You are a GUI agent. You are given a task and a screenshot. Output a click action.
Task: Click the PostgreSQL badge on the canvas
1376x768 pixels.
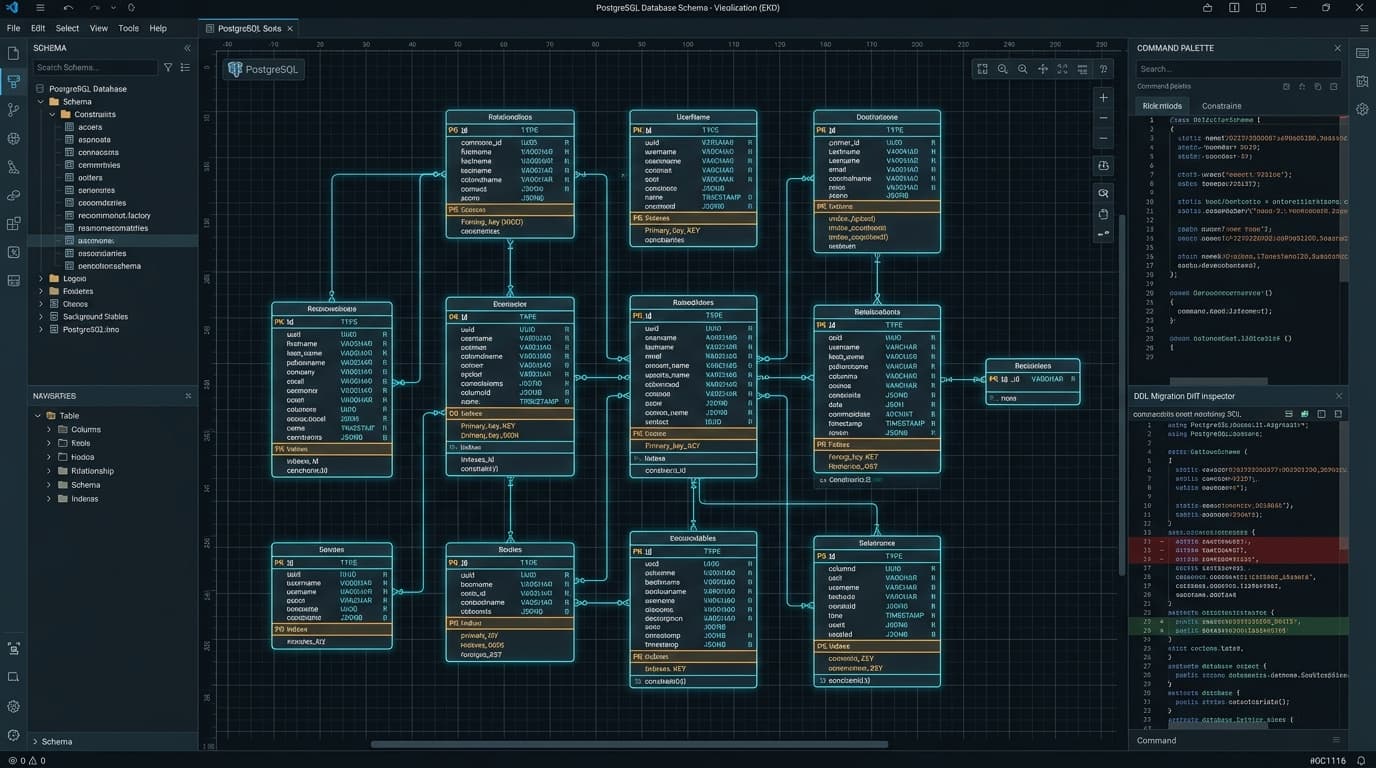pos(264,70)
